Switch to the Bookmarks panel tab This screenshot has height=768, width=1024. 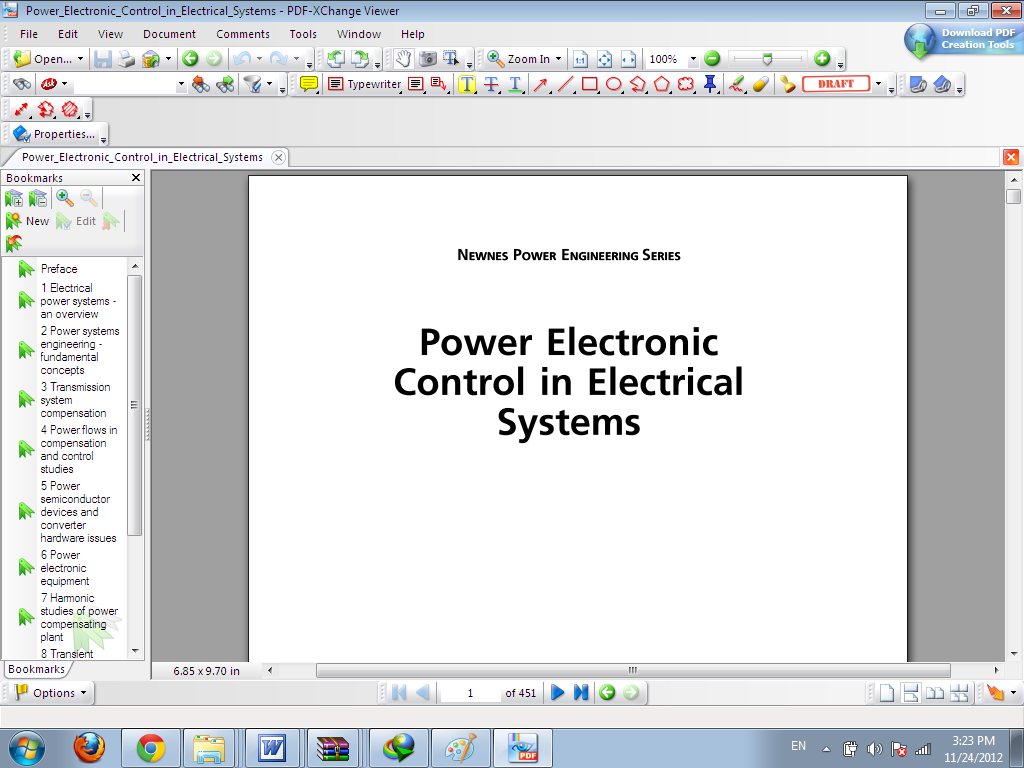pos(36,670)
